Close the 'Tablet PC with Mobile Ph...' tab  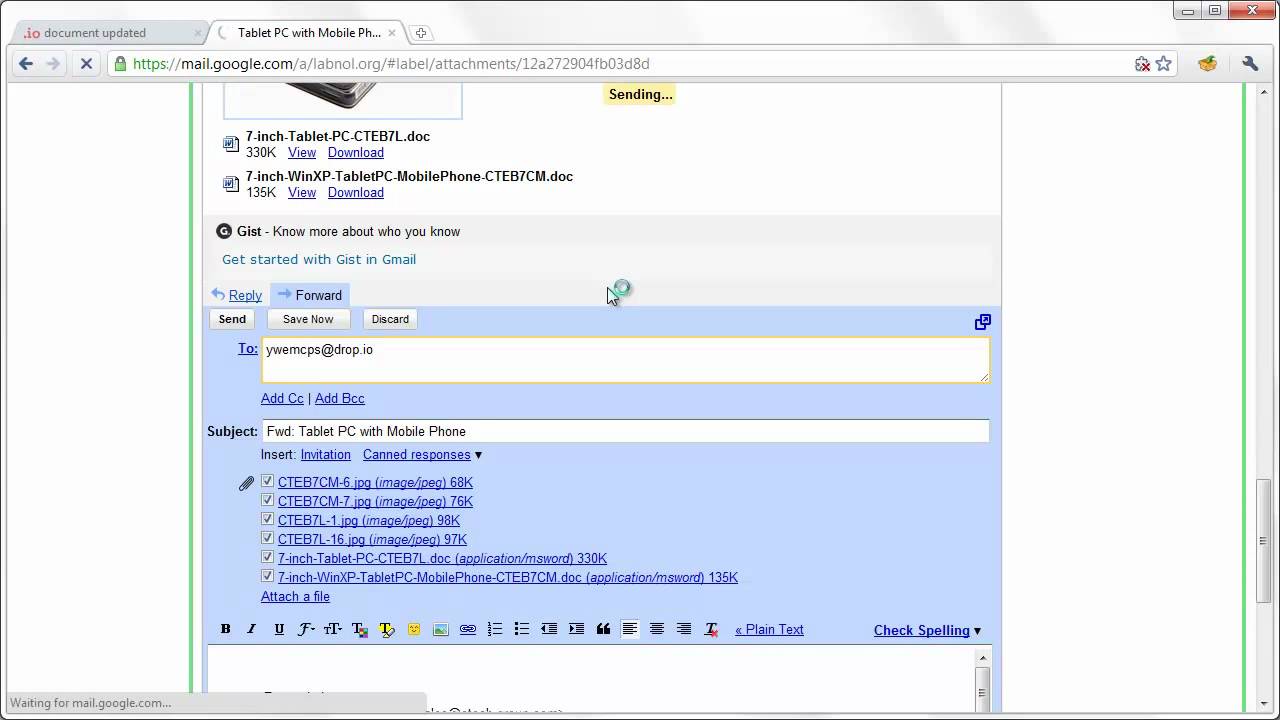tap(392, 33)
